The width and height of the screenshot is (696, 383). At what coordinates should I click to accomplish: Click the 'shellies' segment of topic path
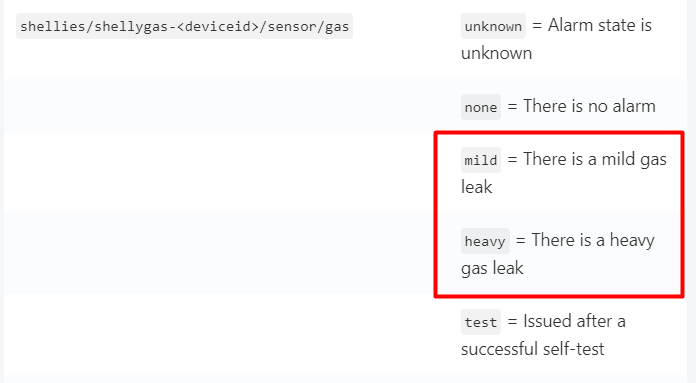click(x=53, y=27)
